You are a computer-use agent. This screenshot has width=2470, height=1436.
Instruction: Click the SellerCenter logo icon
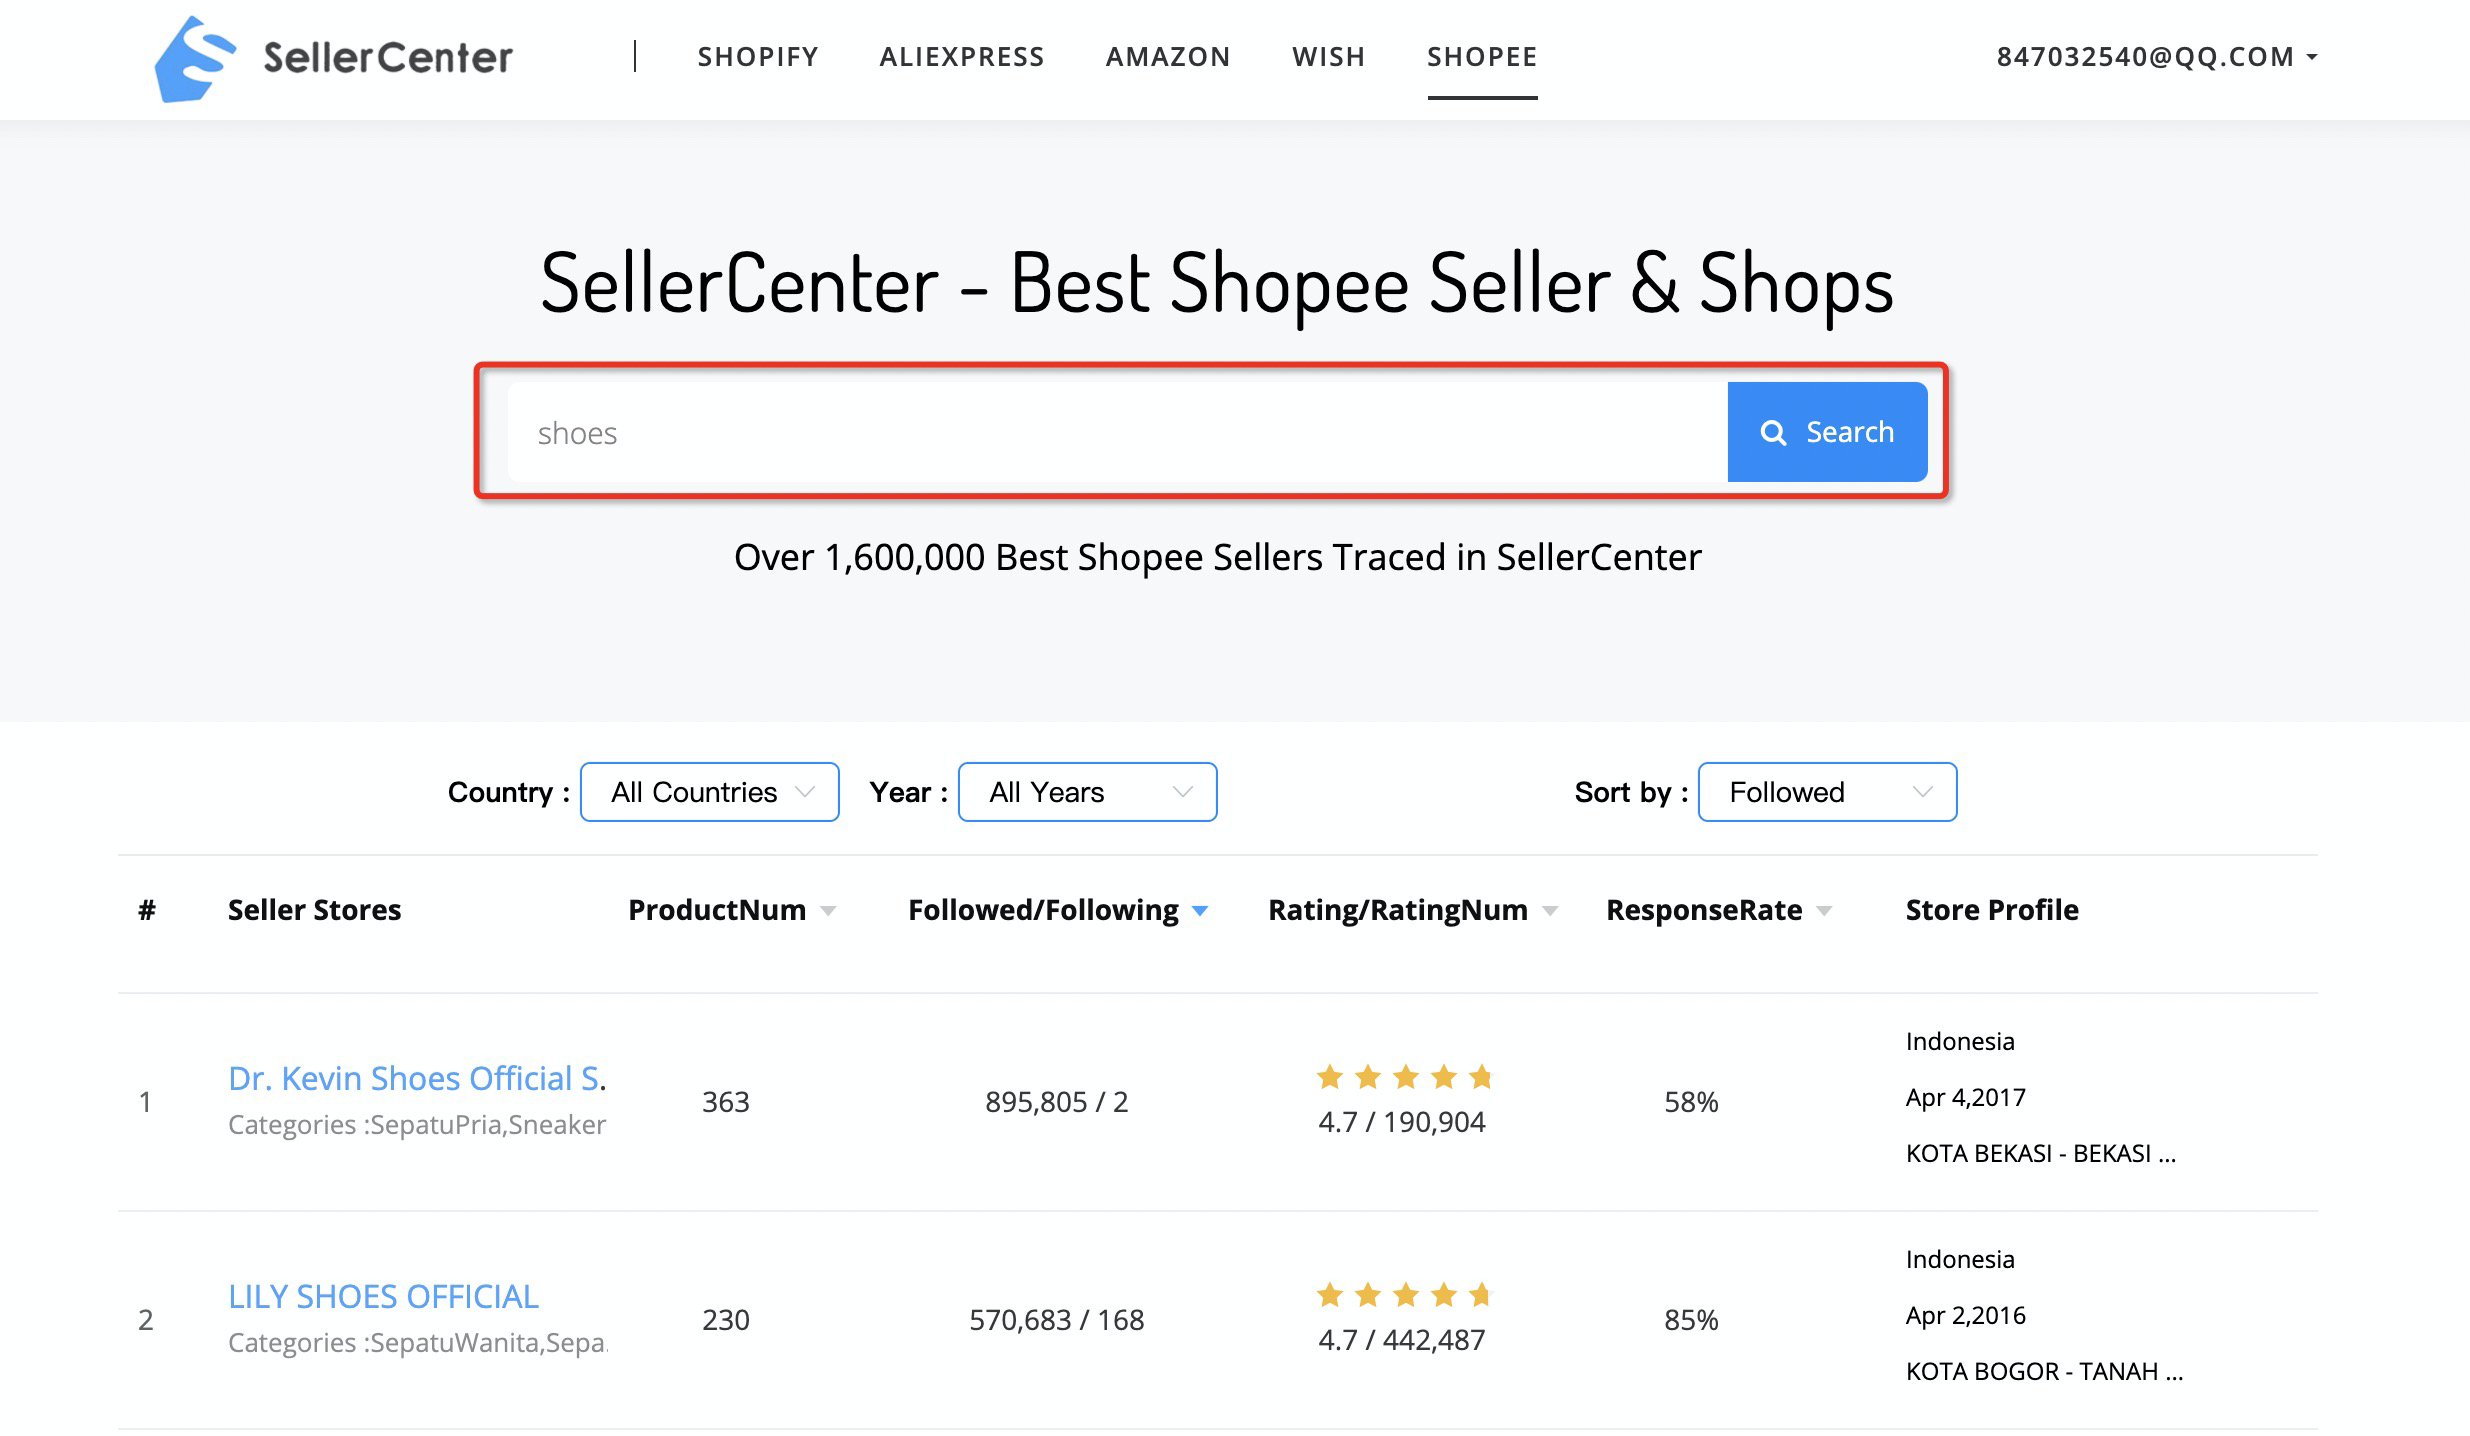click(195, 59)
